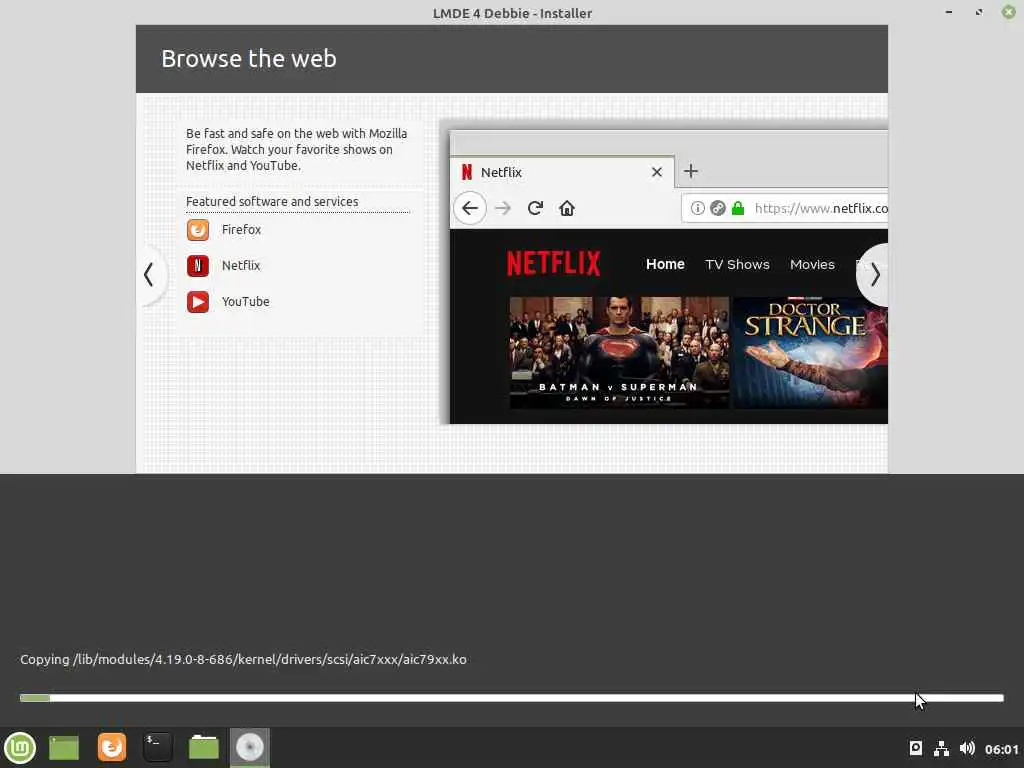1024x768 pixels.
Task: Click the new tab plus button
Action: 691,171
